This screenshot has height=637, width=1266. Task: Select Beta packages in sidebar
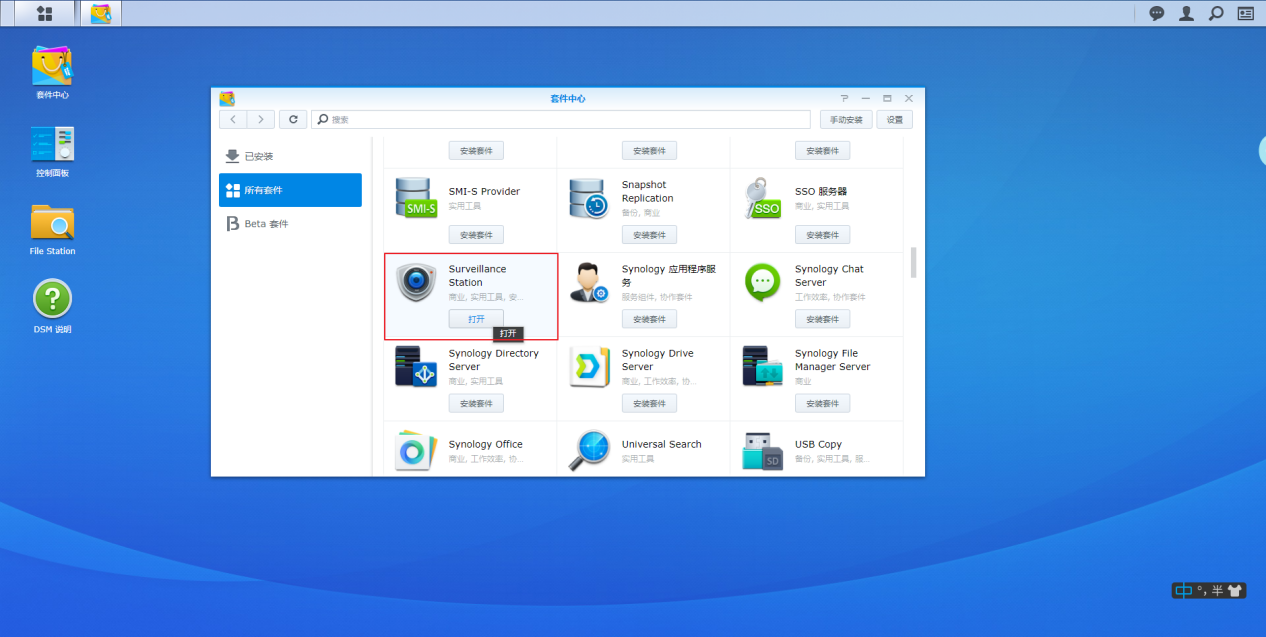click(x=290, y=224)
